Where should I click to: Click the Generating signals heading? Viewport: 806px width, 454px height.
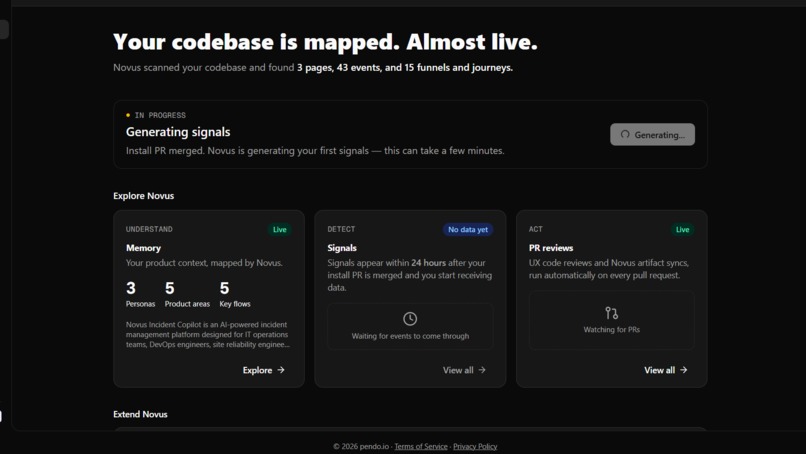(178, 132)
